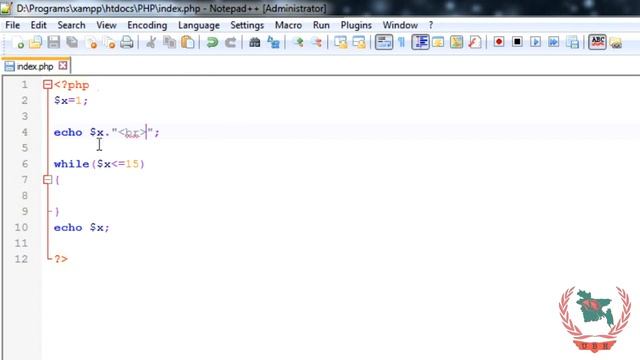Open the File menu
The width and height of the screenshot is (640, 360).
pos(12,25)
